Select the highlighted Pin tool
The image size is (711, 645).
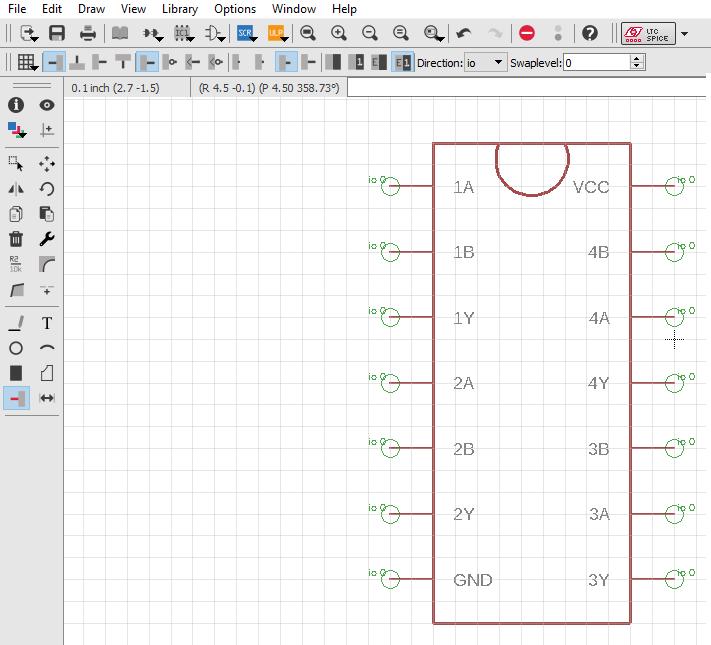pos(17,398)
